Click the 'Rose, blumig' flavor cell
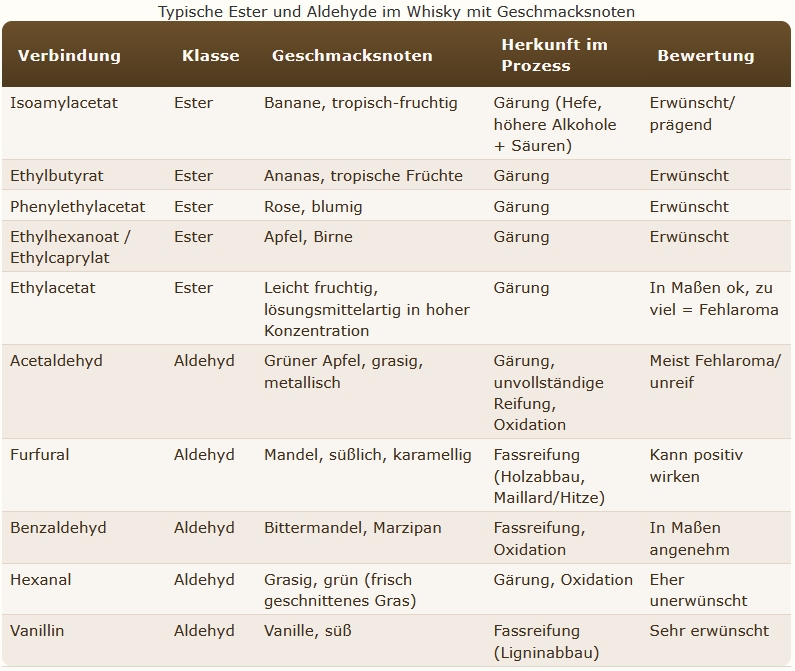Image resolution: width=795 pixels, height=671 pixels. [313, 207]
